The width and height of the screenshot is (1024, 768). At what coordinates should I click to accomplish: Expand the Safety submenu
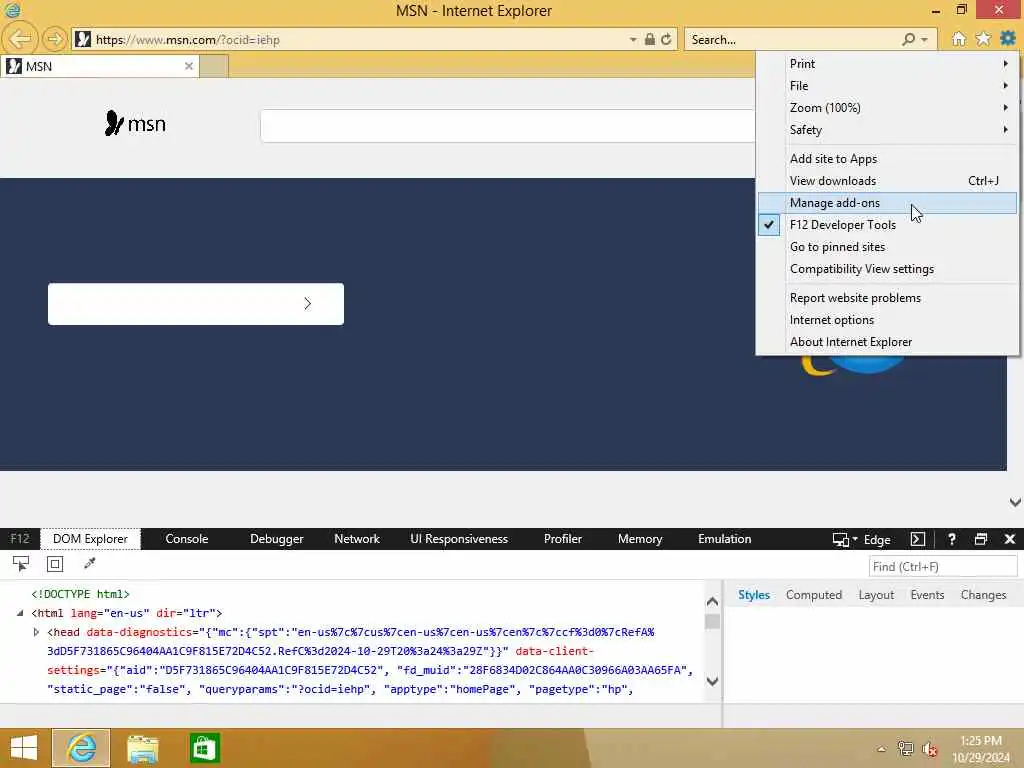click(x=888, y=129)
